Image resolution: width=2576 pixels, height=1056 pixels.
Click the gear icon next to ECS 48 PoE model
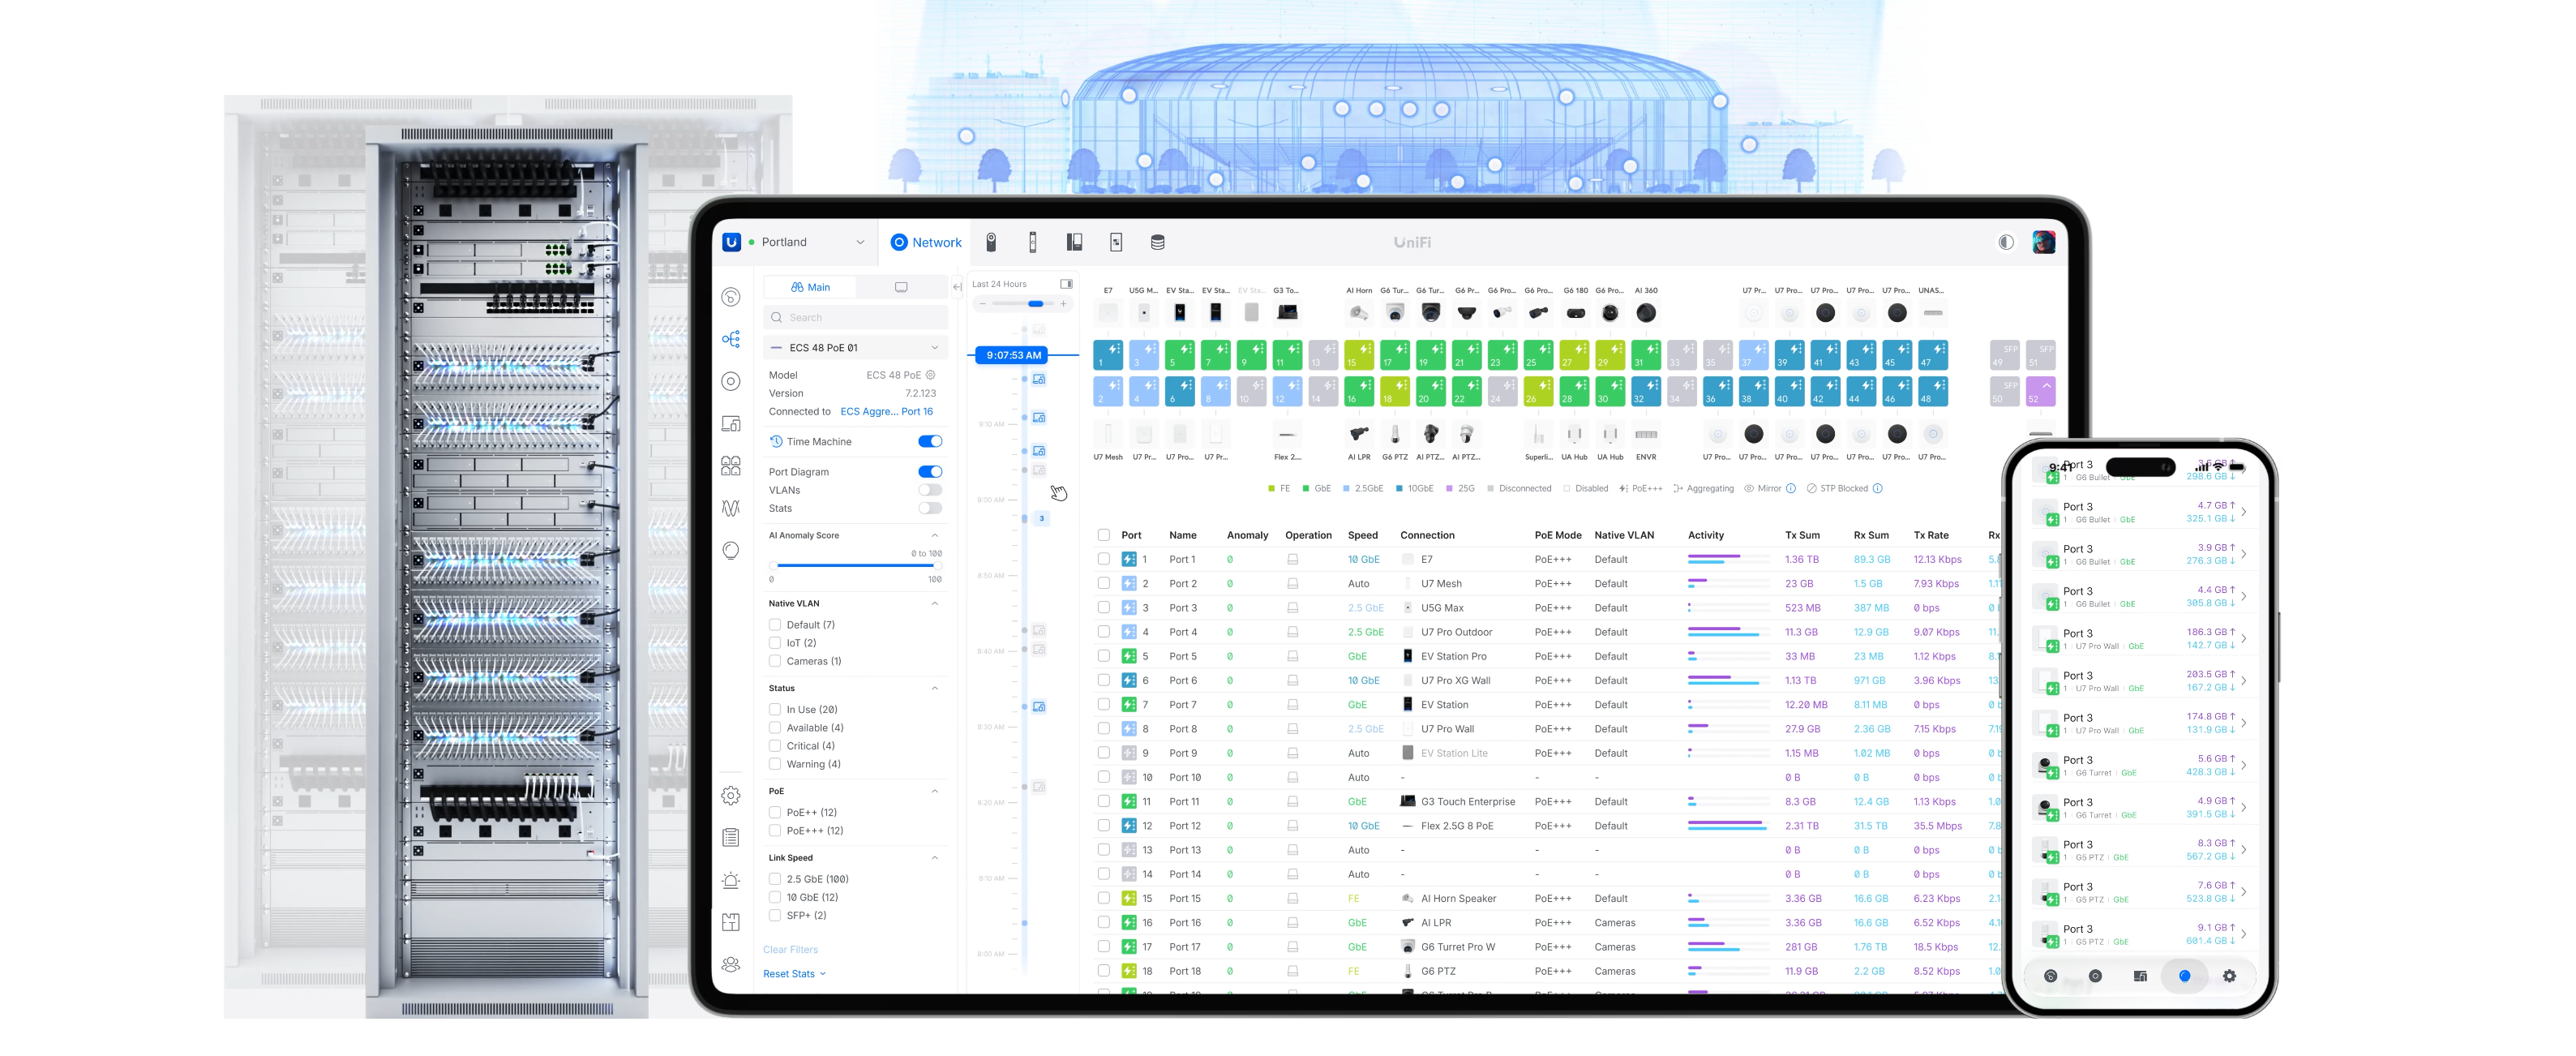click(x=930, y=375)
